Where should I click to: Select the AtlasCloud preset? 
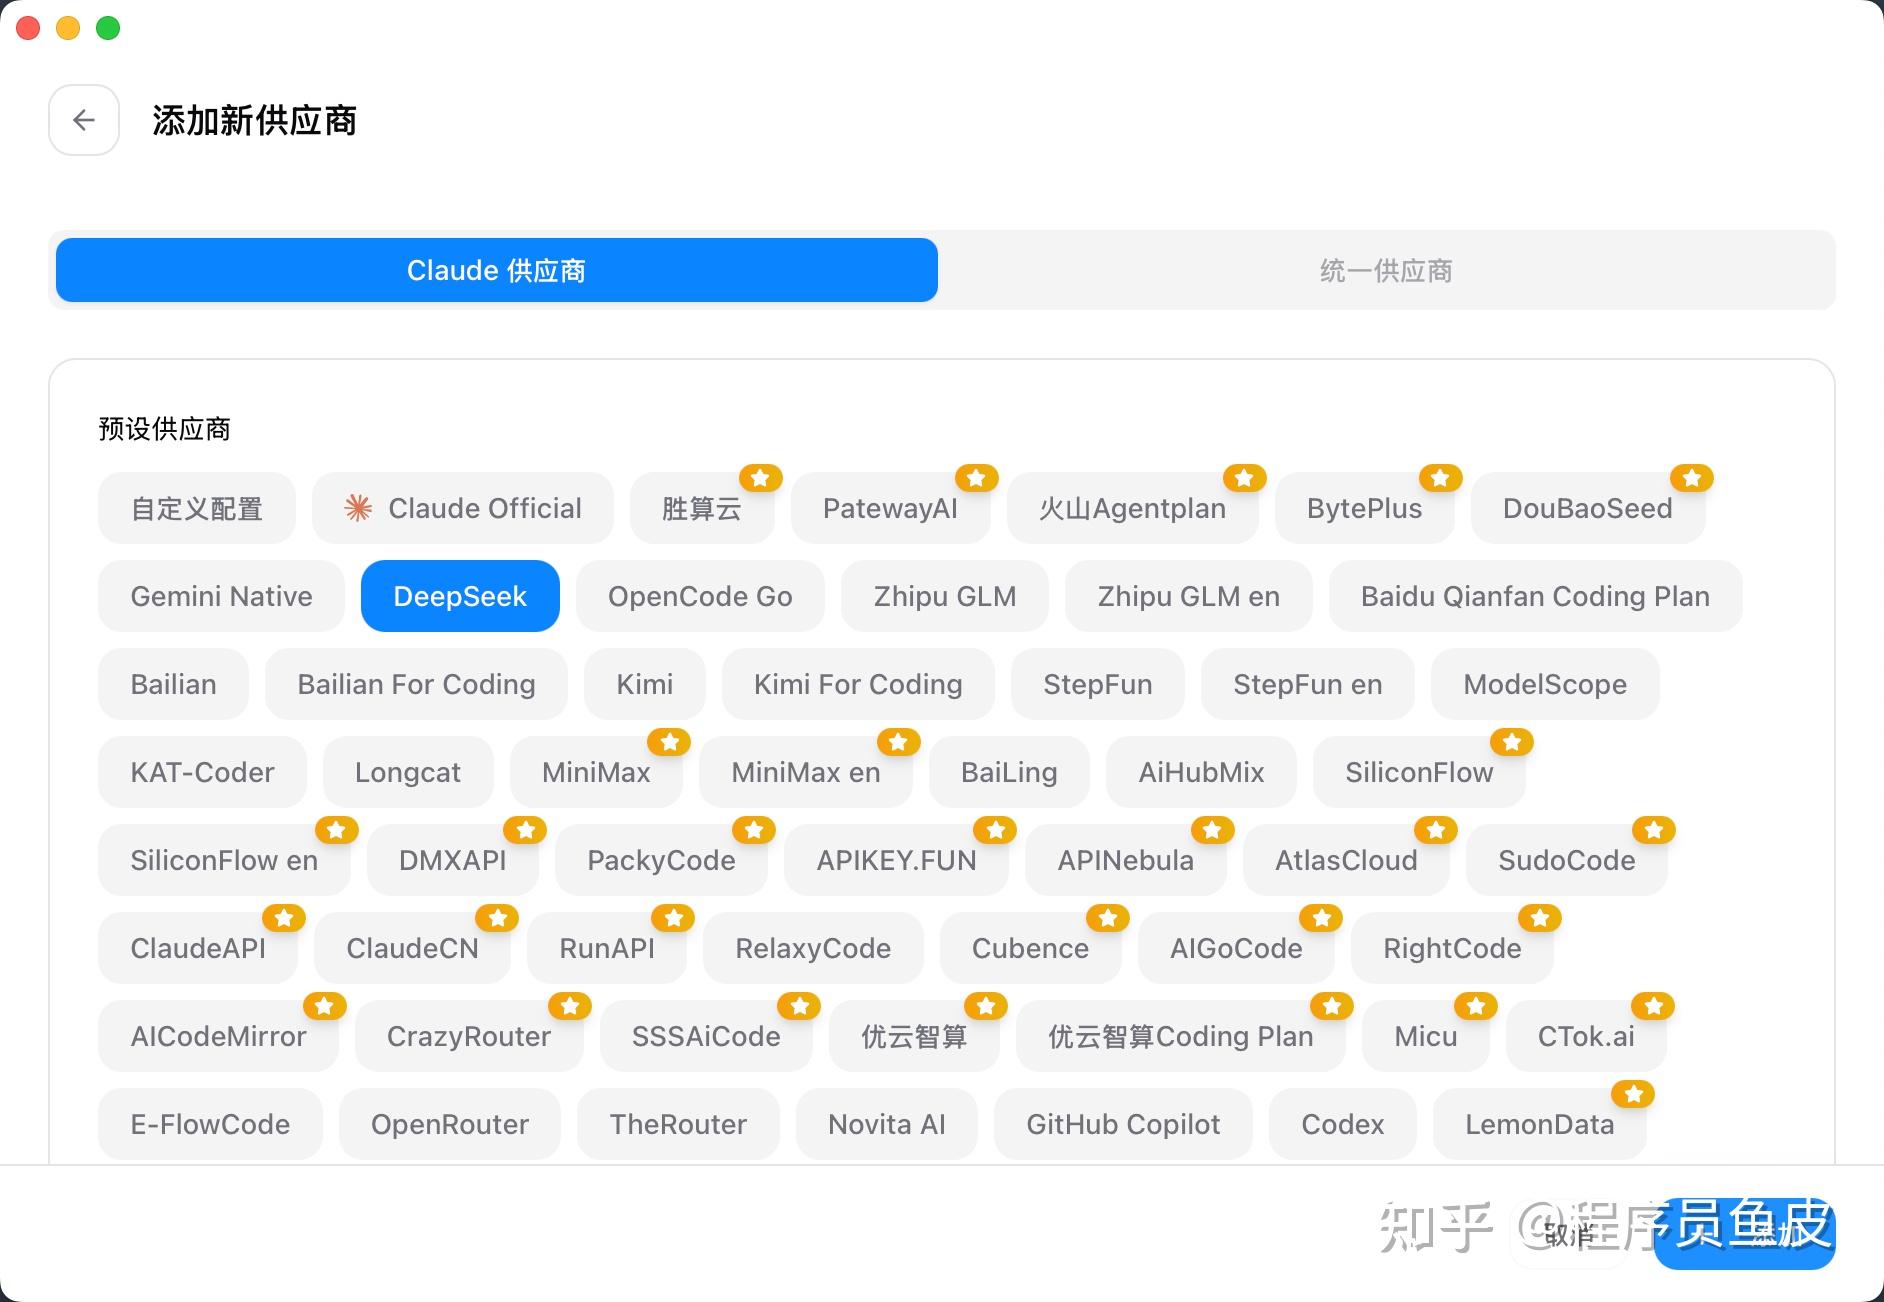(1346, 860)
